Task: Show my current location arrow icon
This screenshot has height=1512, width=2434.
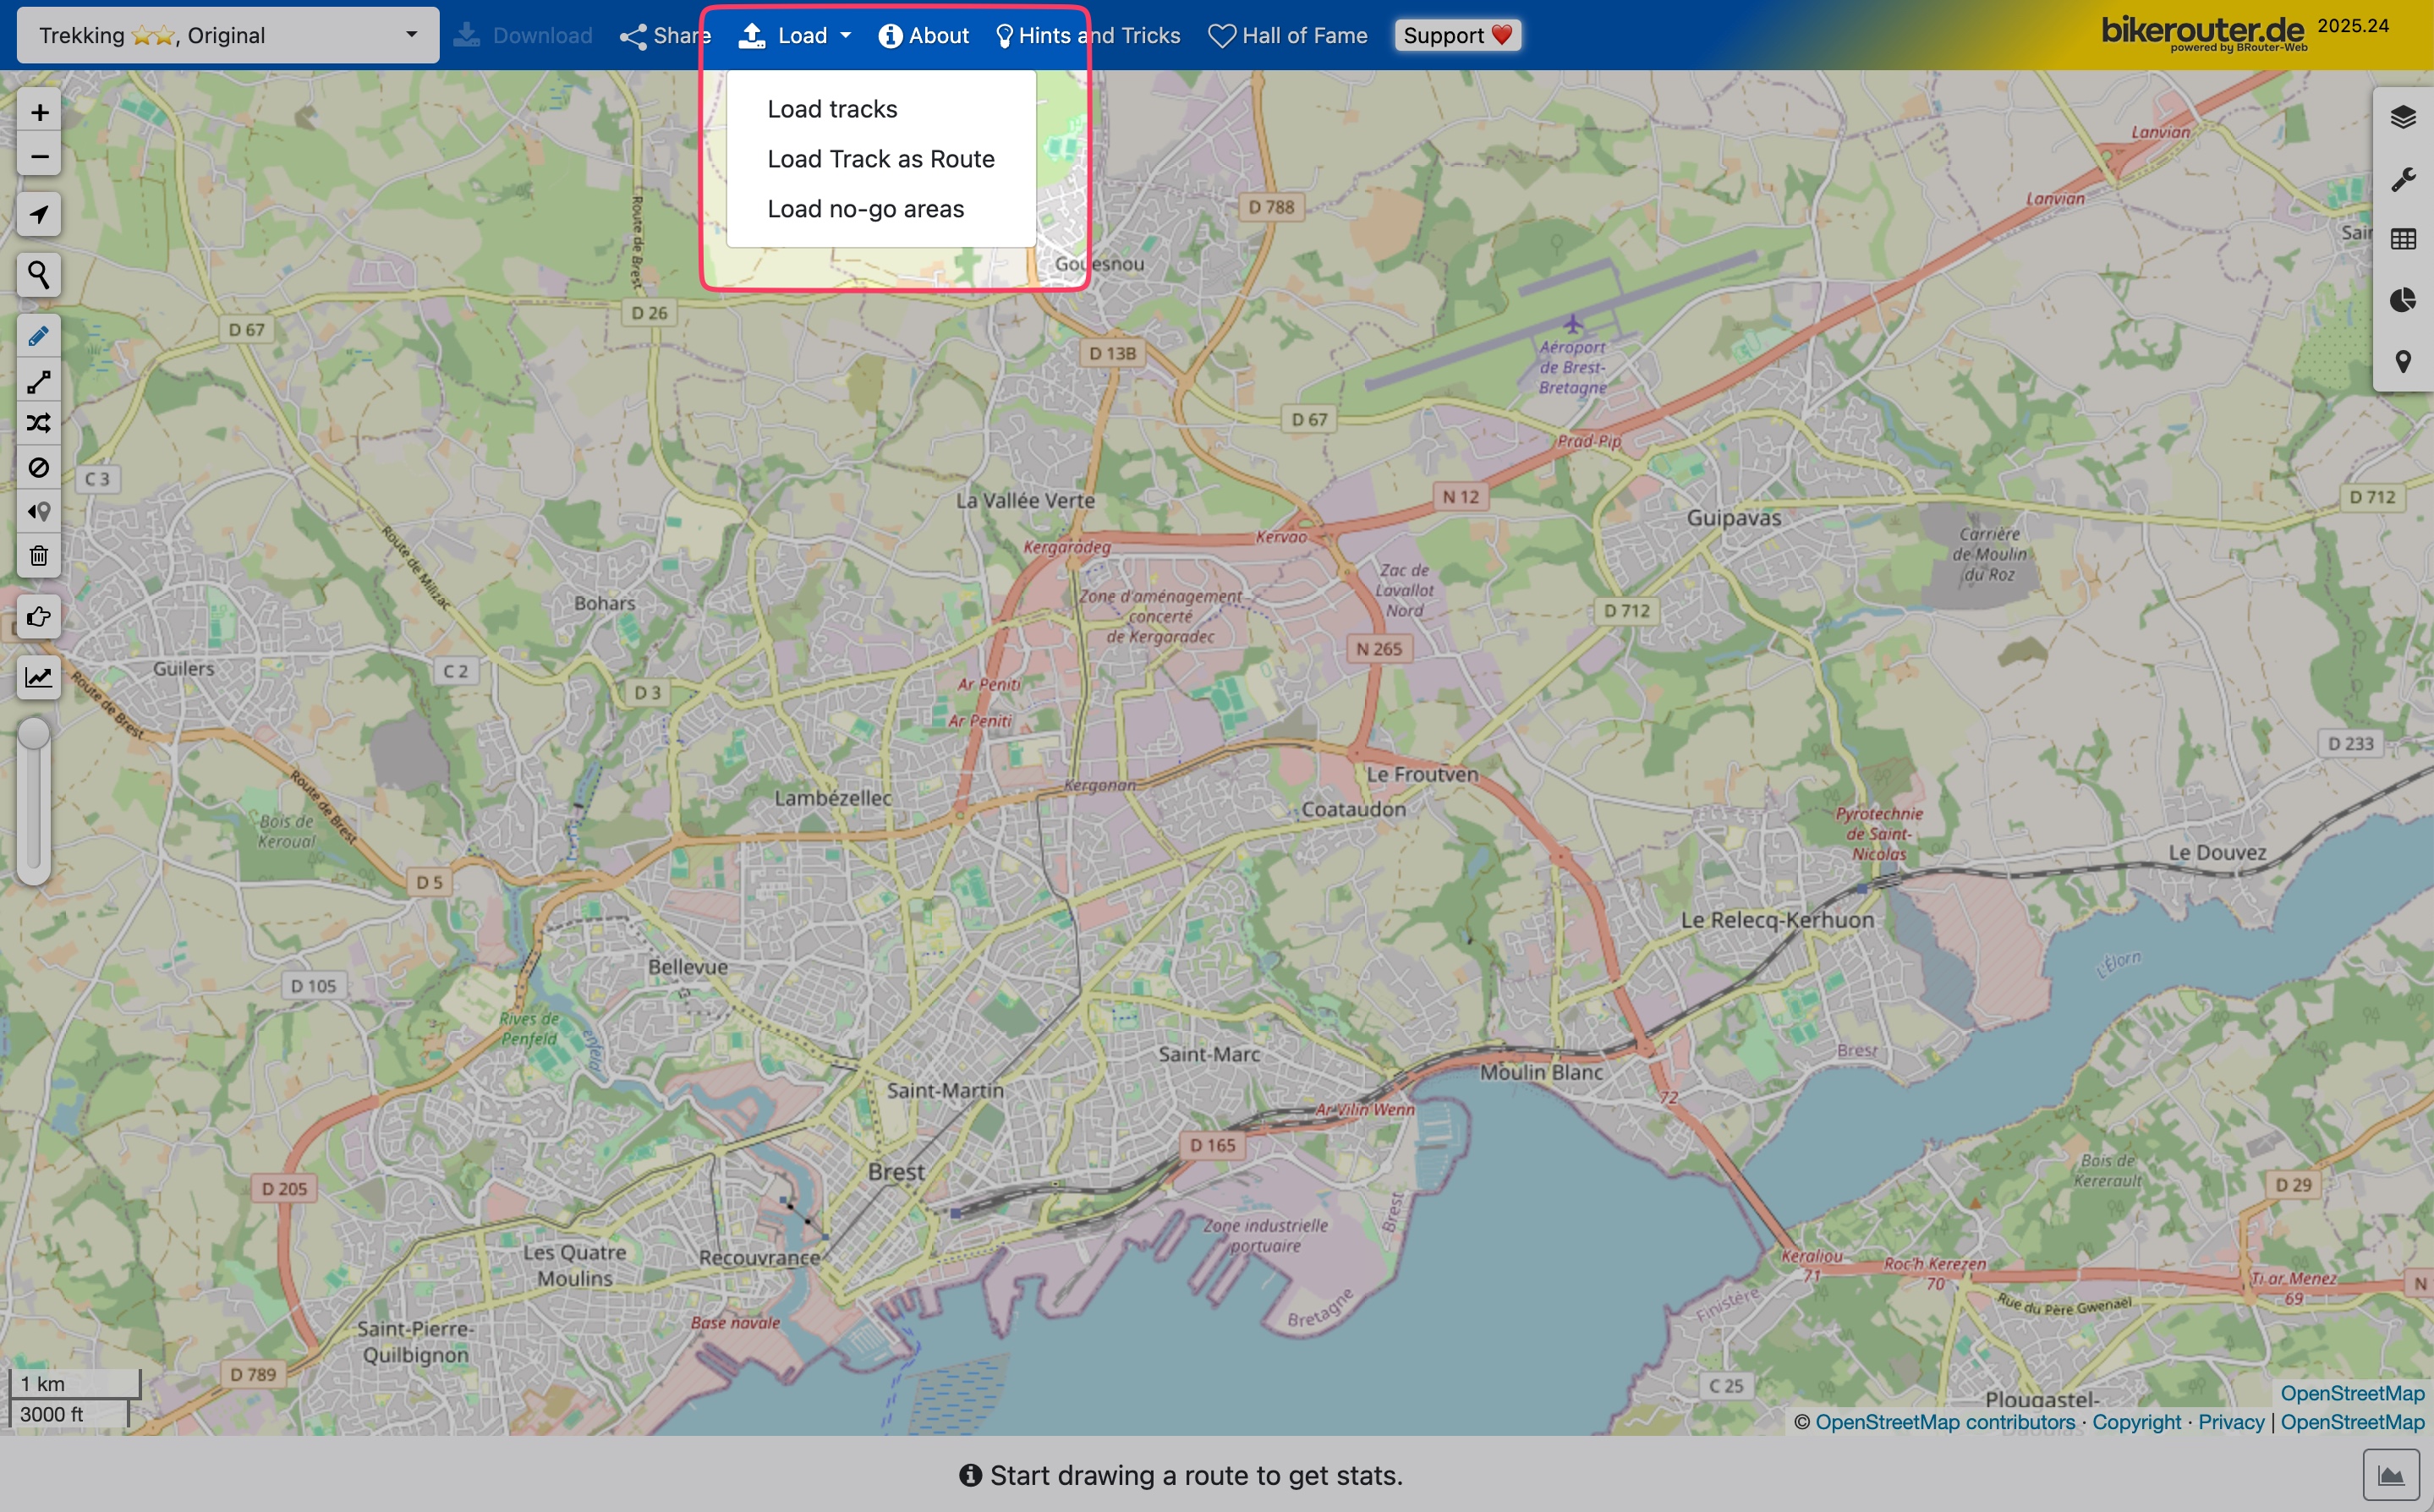Action: 39,215
